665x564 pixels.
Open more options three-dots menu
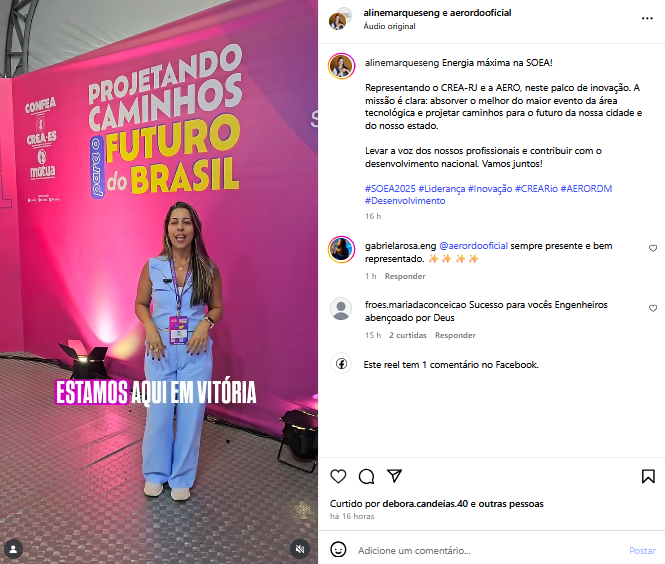click(647, 18)
